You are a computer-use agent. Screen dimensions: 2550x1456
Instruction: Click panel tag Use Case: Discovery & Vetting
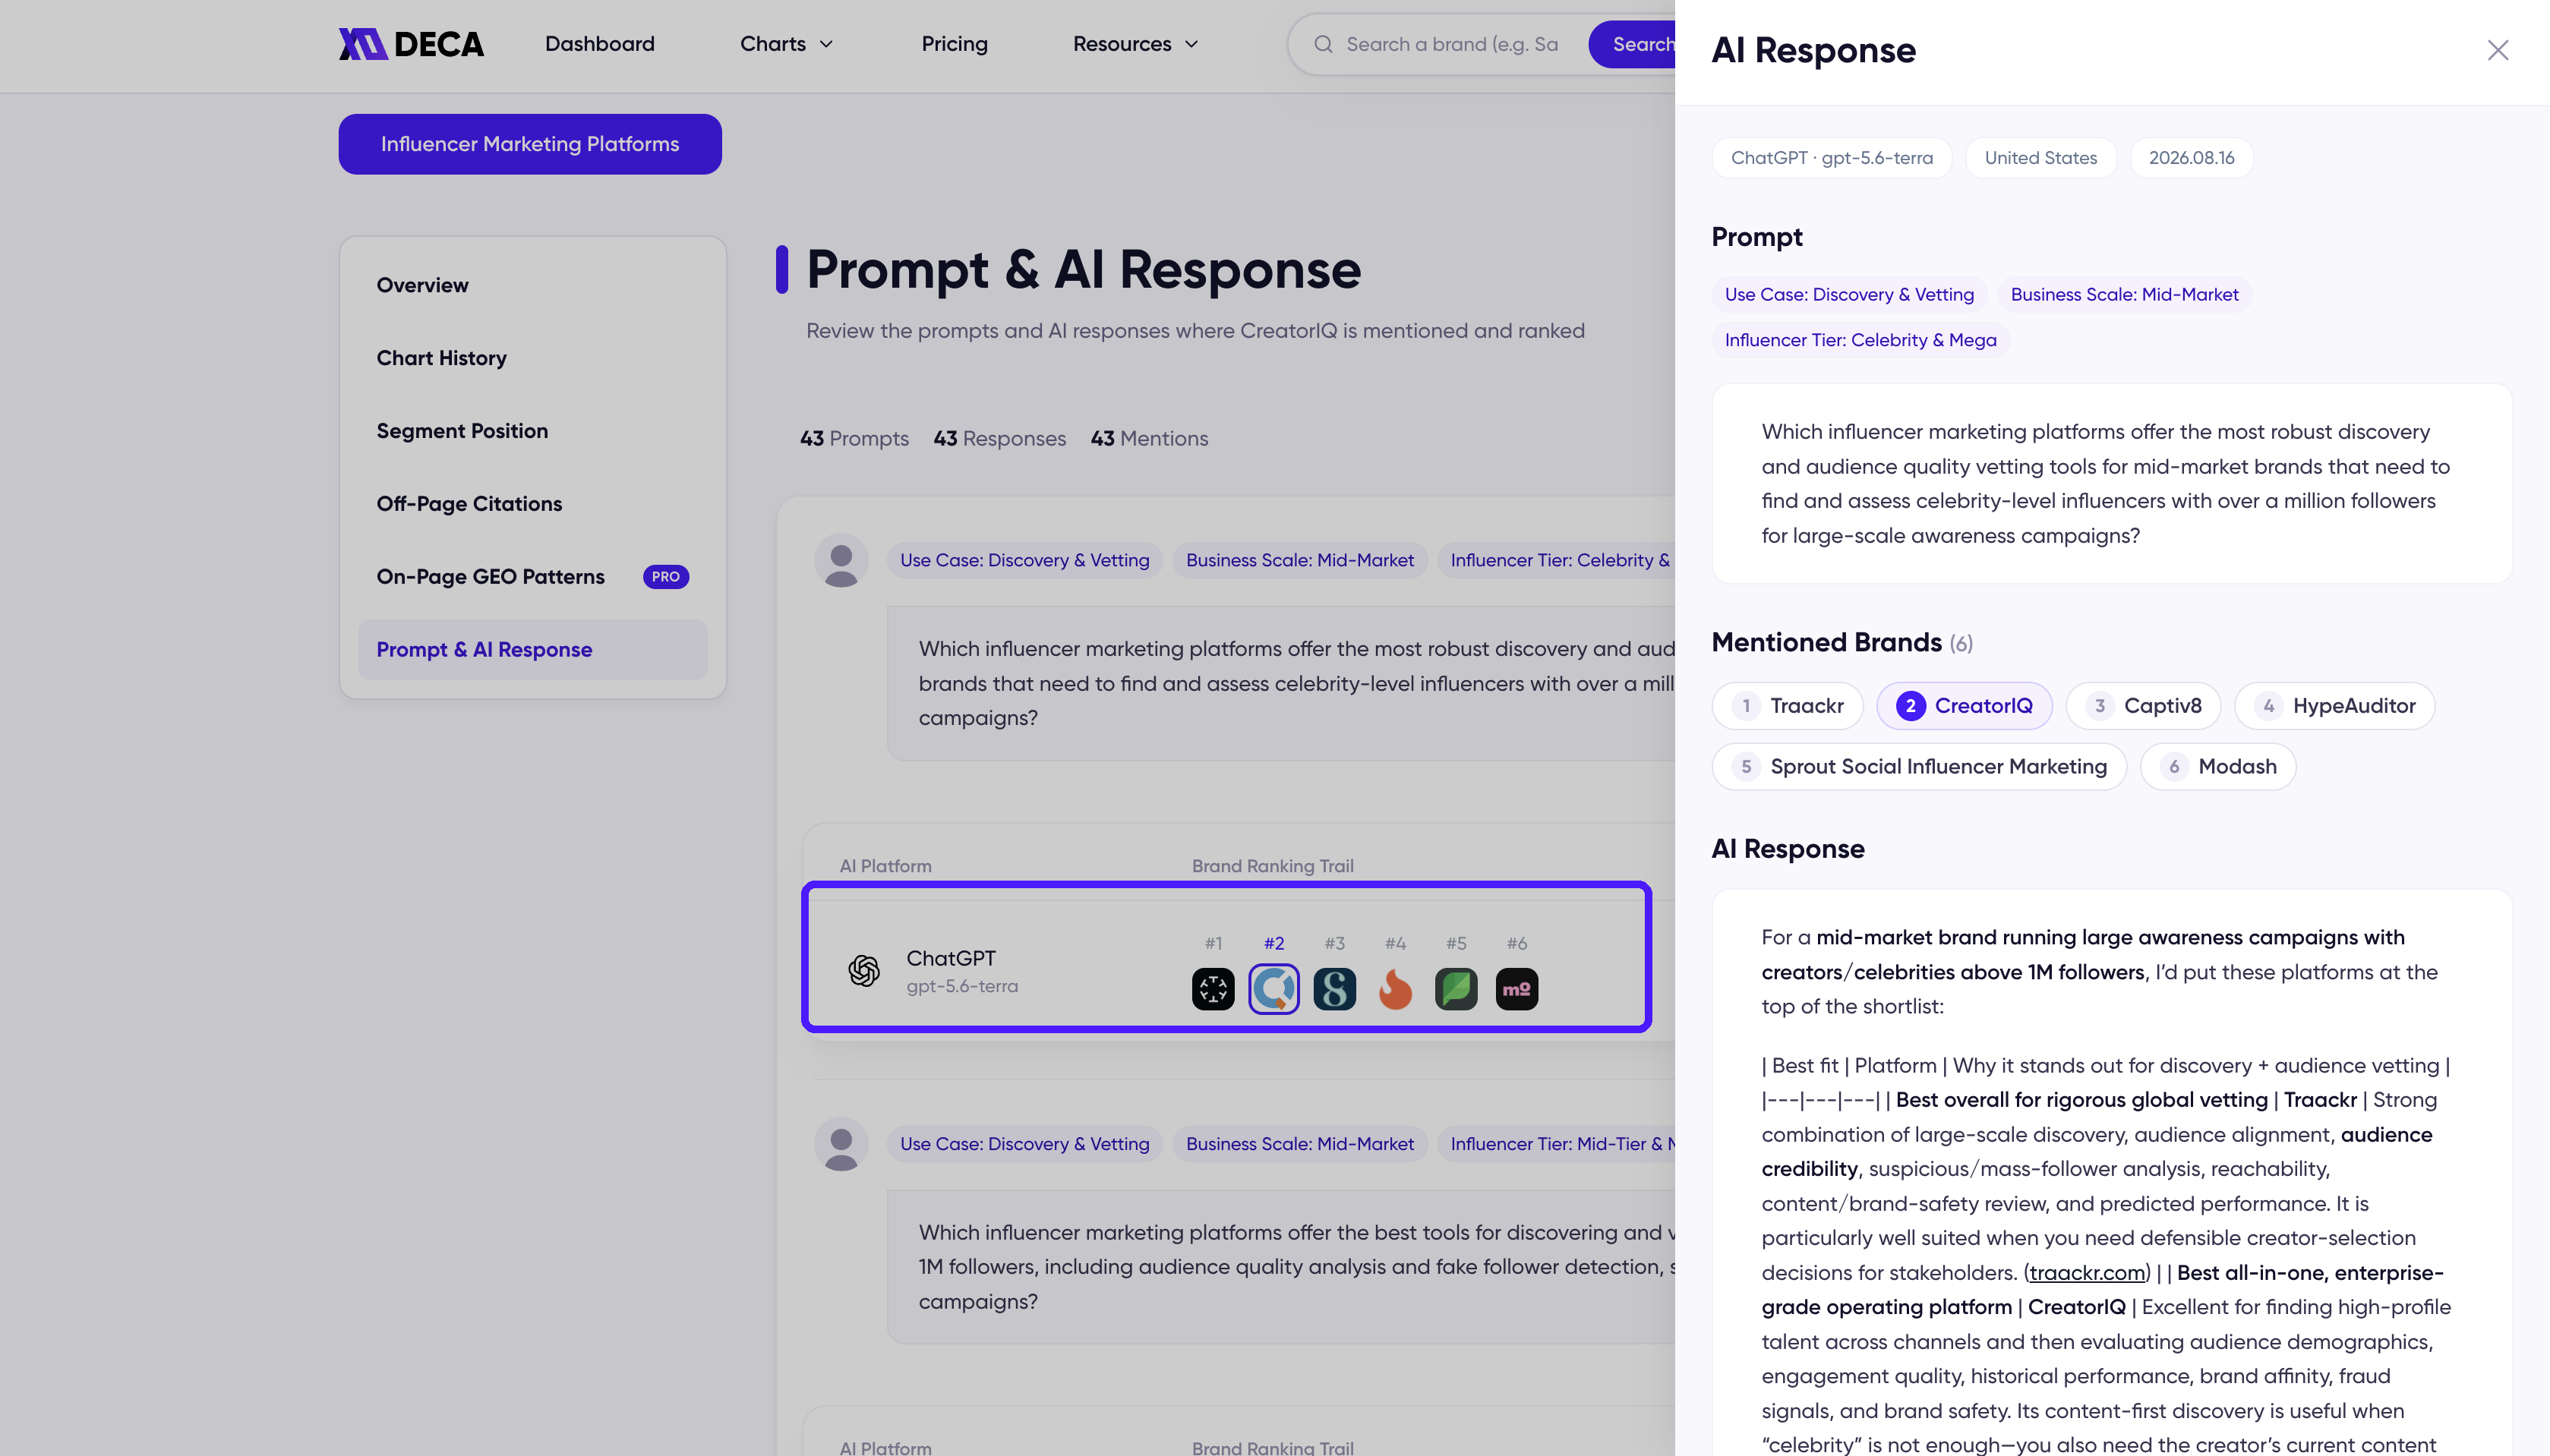point(1849,295)
